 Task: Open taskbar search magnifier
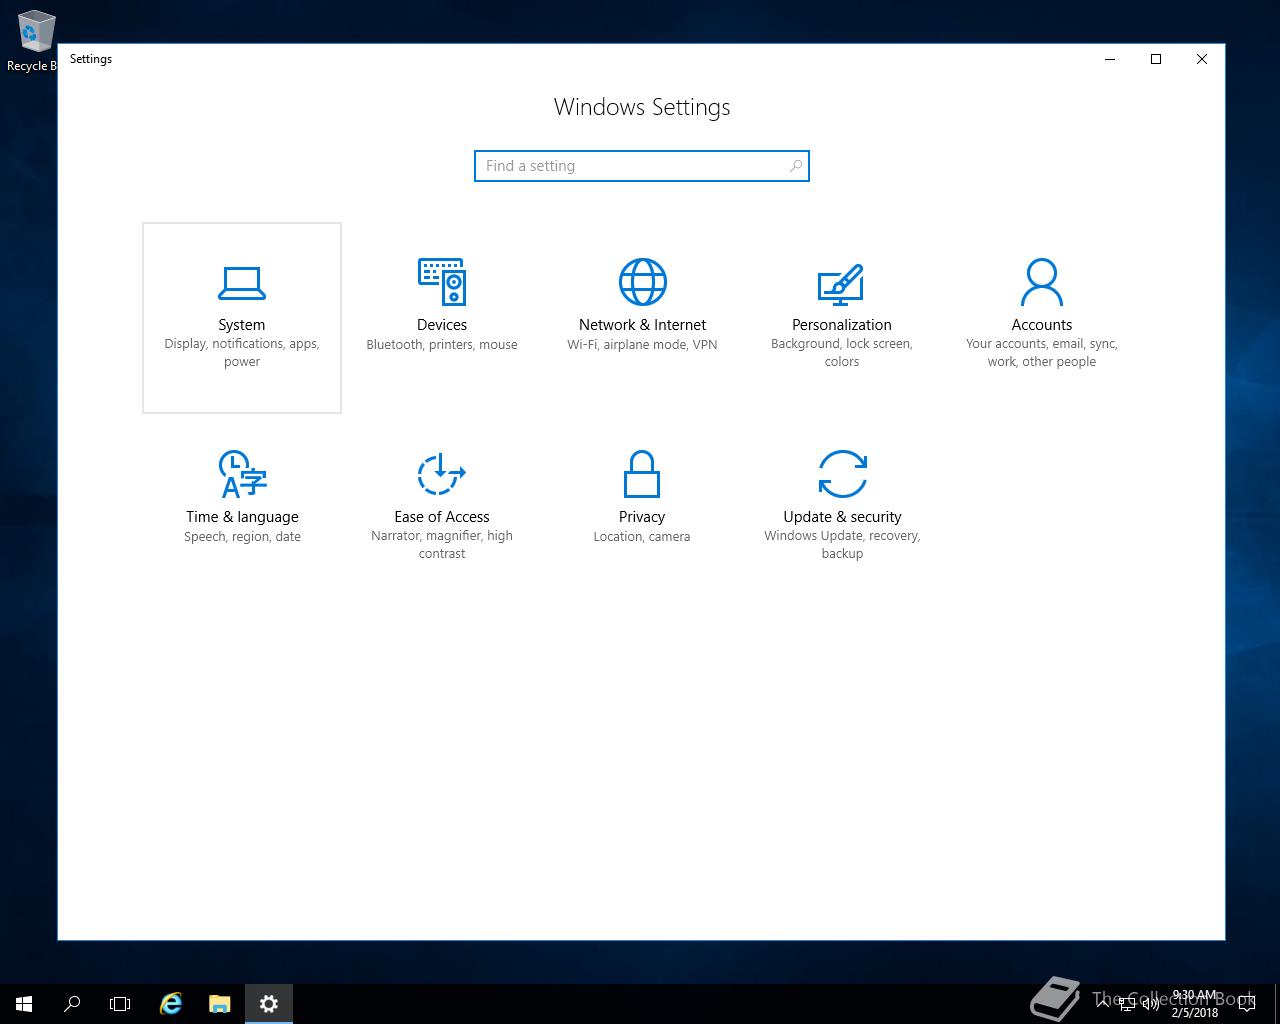click(x=72, y=1004)
